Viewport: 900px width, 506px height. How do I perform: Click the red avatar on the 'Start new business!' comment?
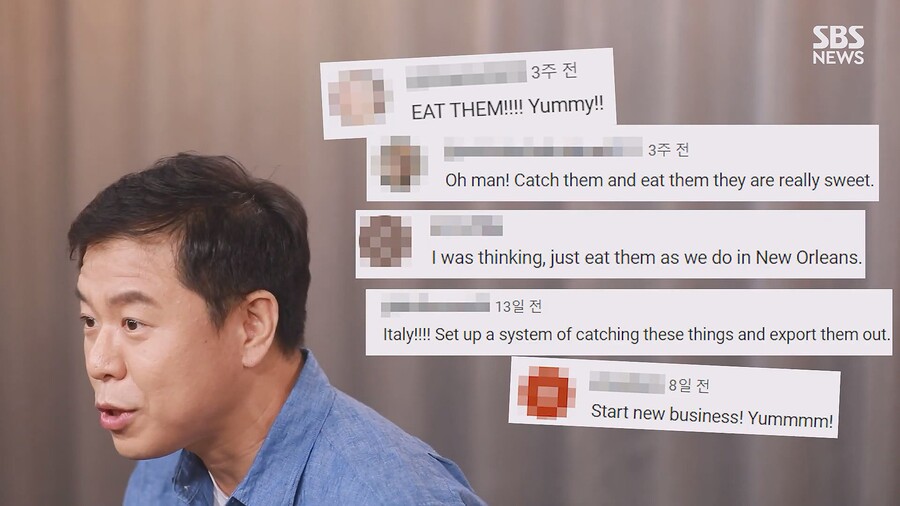click(x=546, y=392)
